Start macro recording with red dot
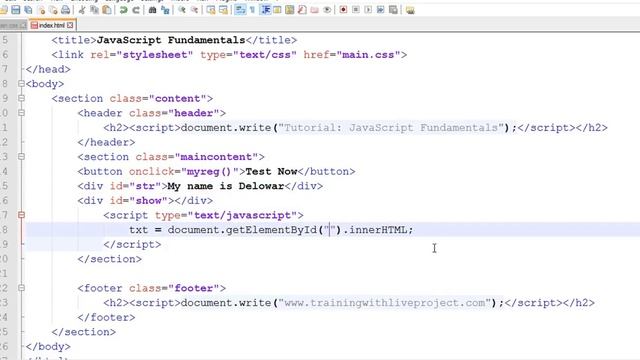Viewport: 640px width, 360px height. [343, 10]
